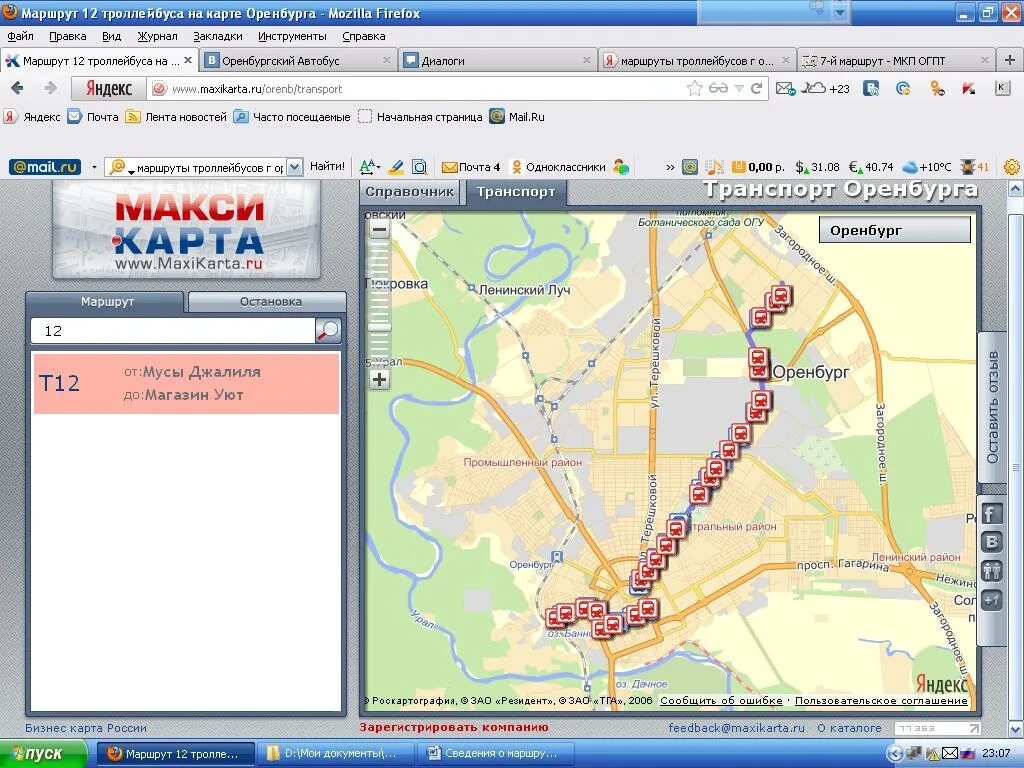
Task: Open the Mail.ru toolbar settings gear
Action: coord(1012,167)
